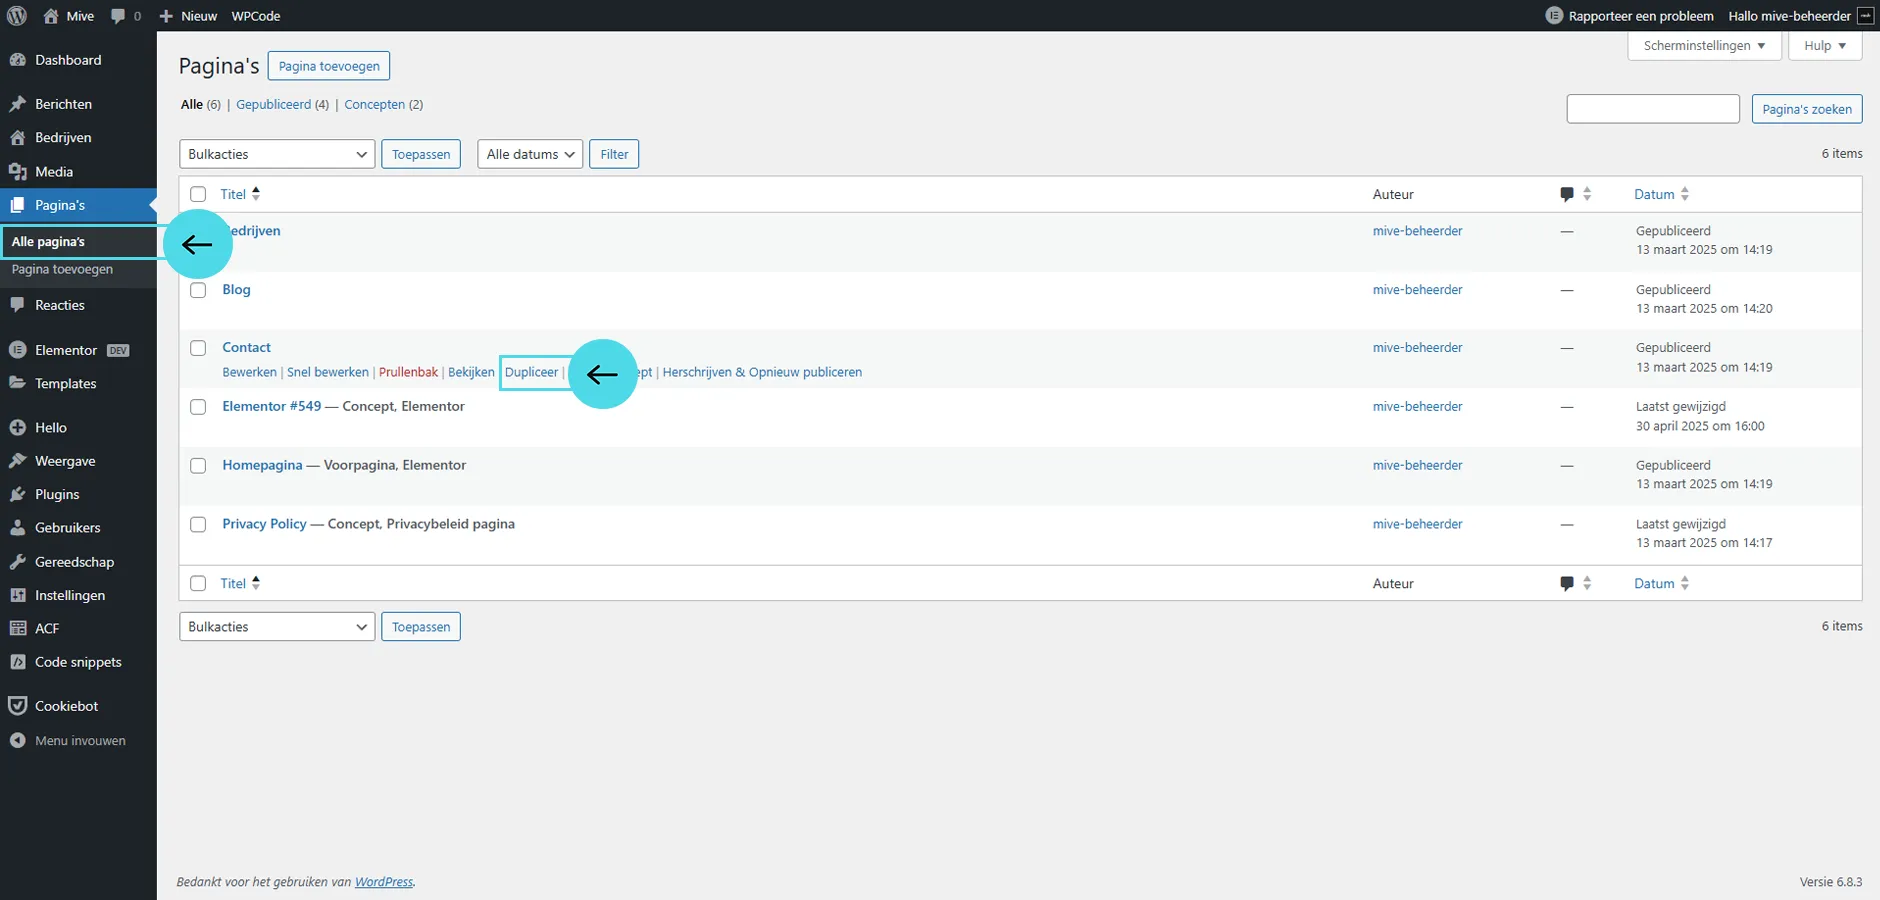This screenshot has height=900, width=1880.
Task: Toggle select-all checkbox in table header
Action: tap(198, 194)
